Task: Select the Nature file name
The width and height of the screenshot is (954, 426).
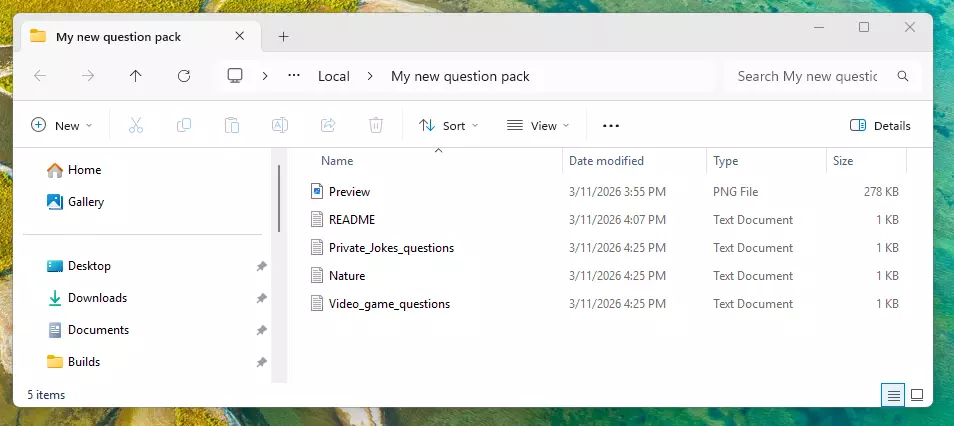Action: point(347,276)
